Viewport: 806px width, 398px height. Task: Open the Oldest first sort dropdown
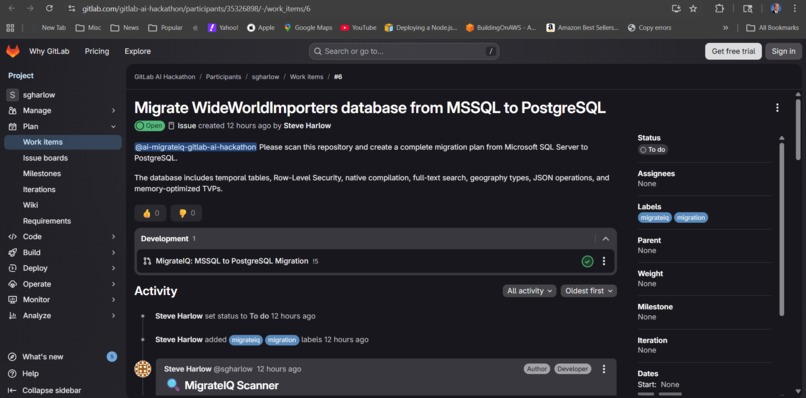pyautogui.click(x=589, y=291)
